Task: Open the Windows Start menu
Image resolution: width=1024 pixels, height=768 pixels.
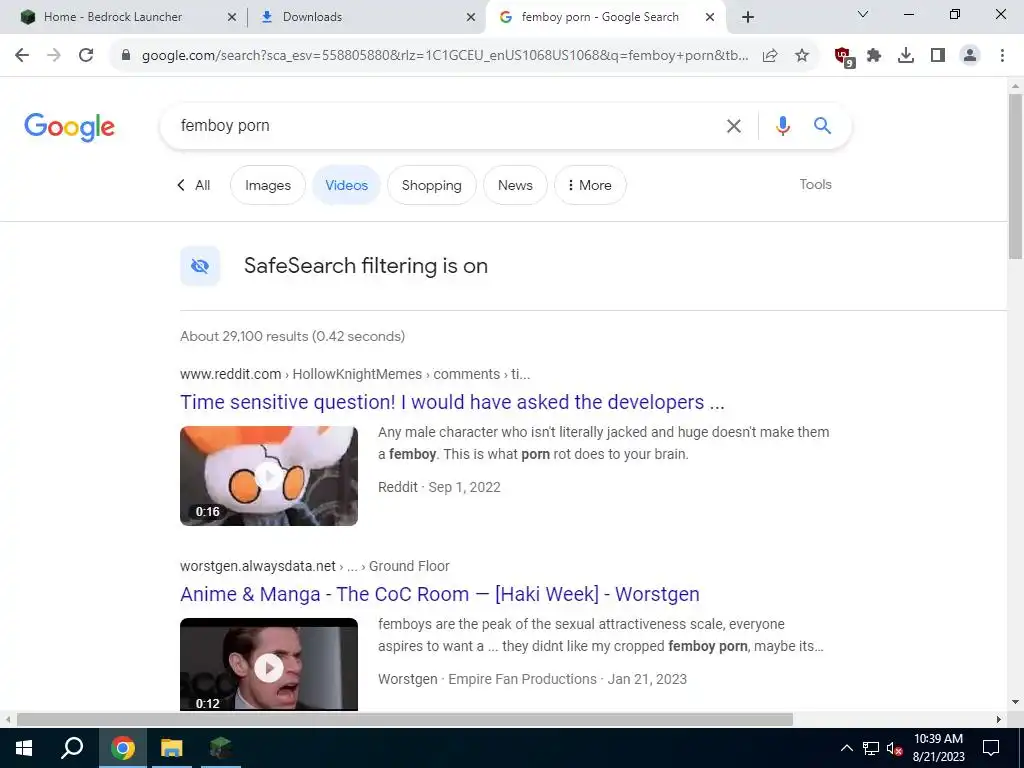Action: tap(24, 748)
